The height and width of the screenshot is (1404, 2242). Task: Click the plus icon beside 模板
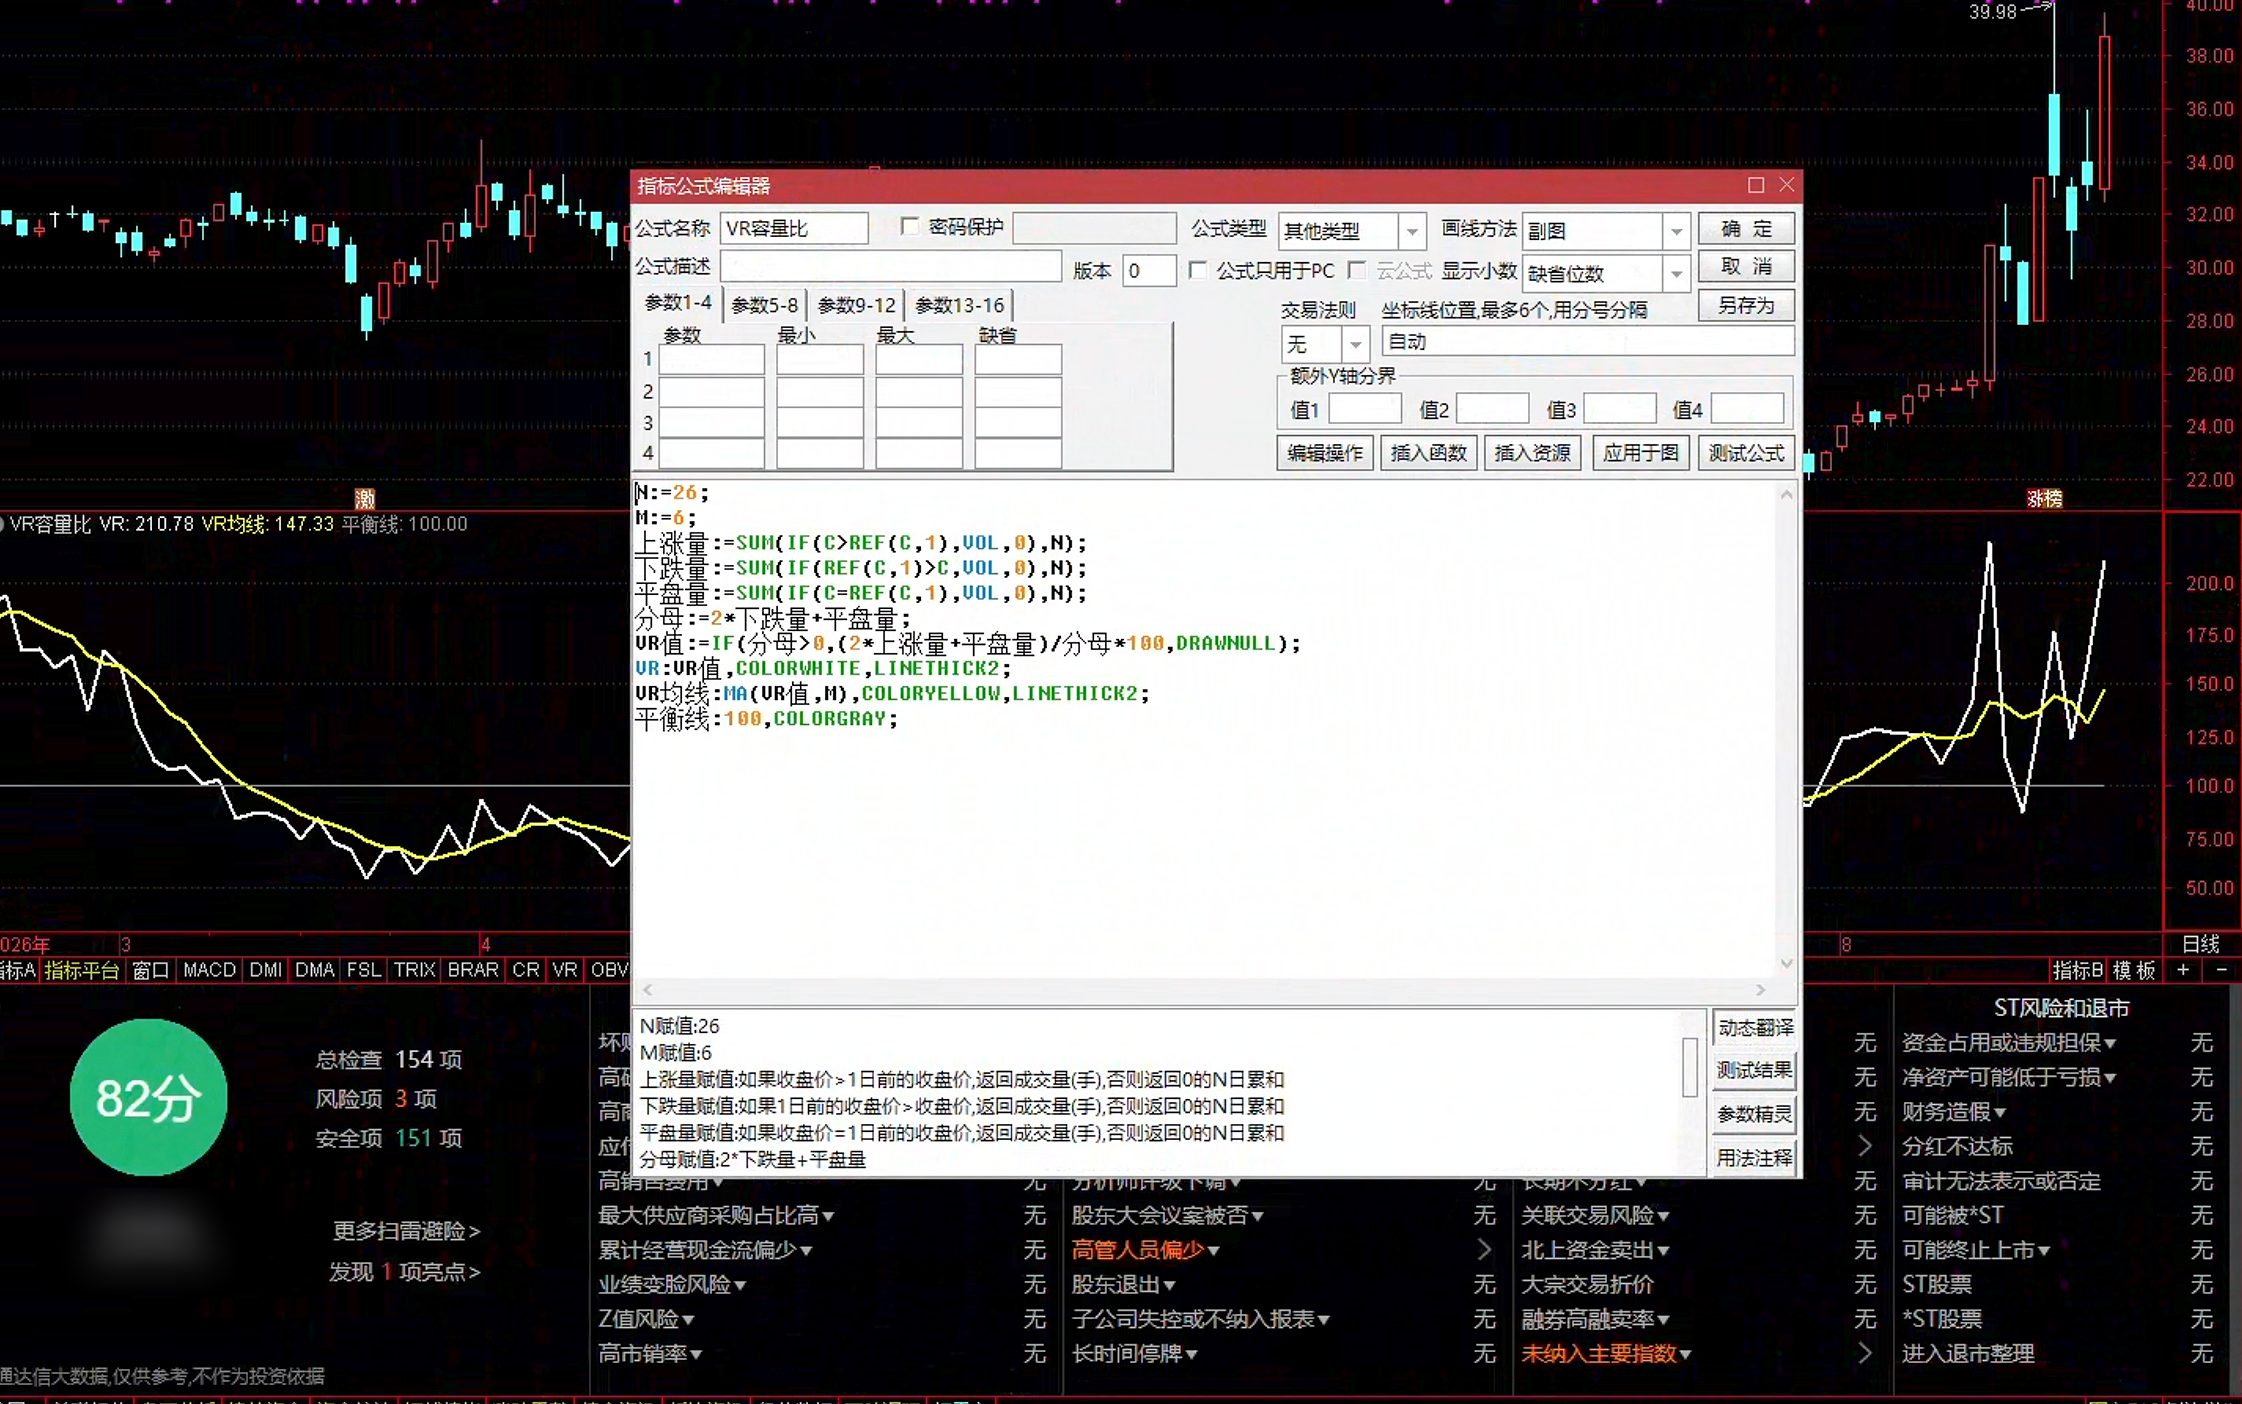2183,970
